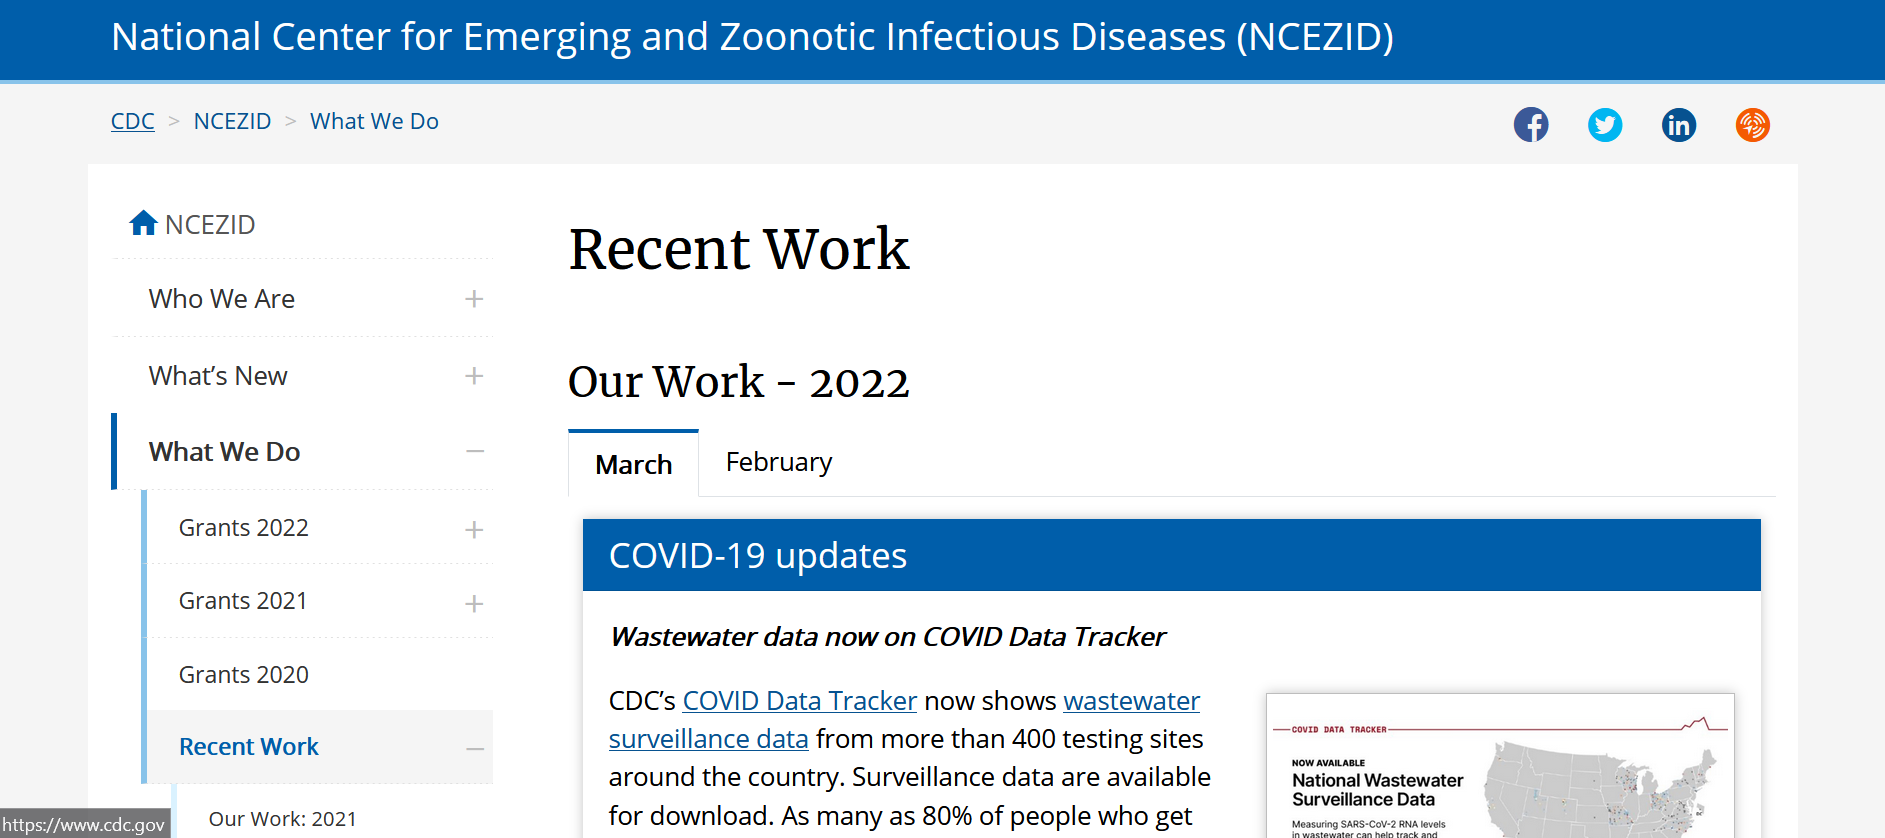
Task: Open Our Work: 2021 sidebar item
Action: click(x=282, y=819)
